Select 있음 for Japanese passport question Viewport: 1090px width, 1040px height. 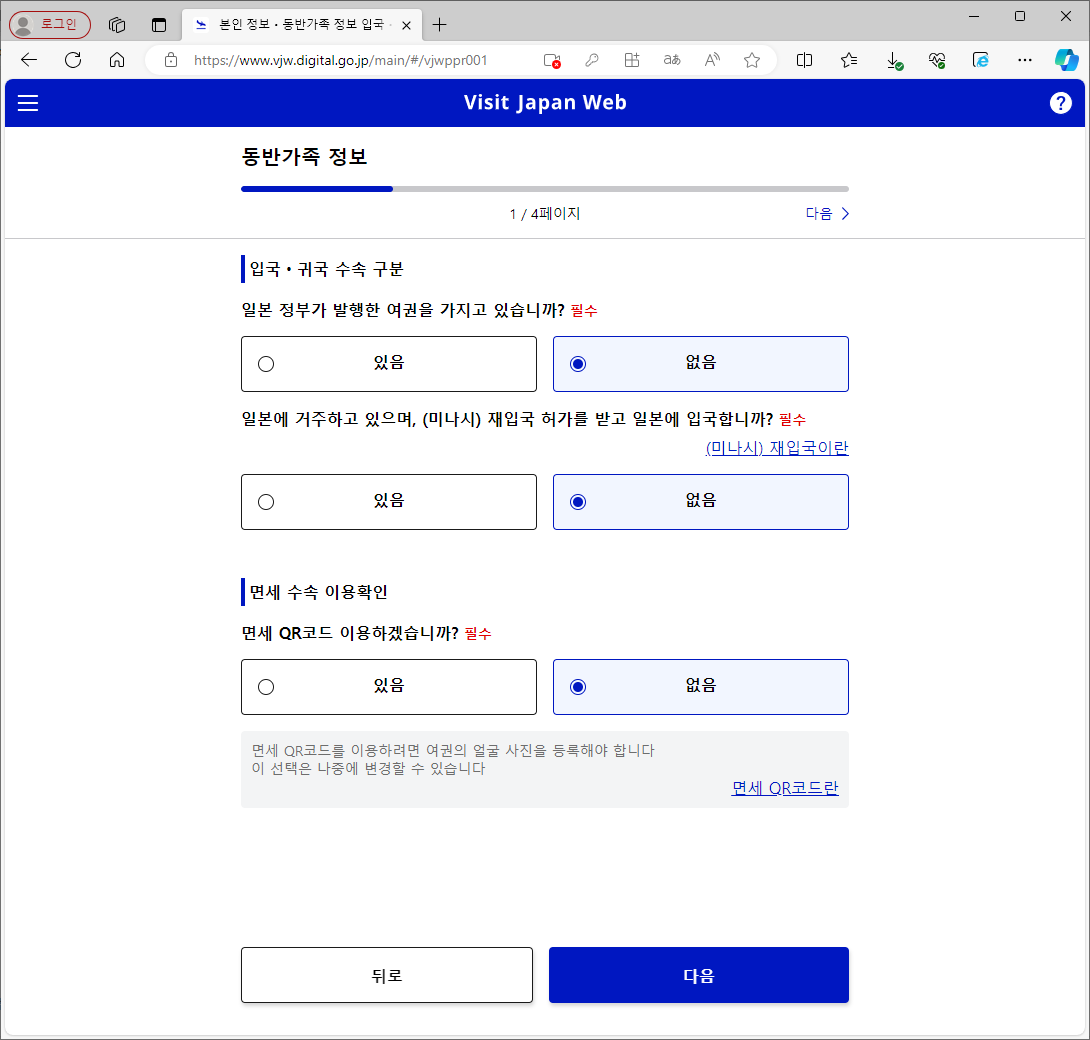coord(389,364)
